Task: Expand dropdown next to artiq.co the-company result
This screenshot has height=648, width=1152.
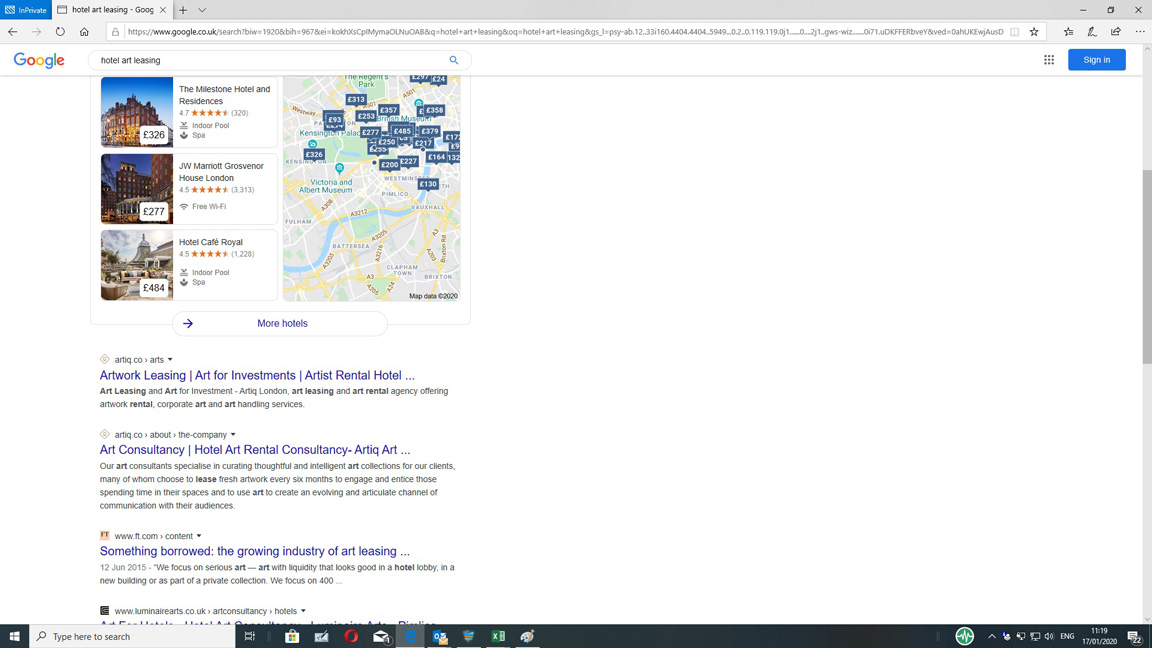Action: click(233, 435)
